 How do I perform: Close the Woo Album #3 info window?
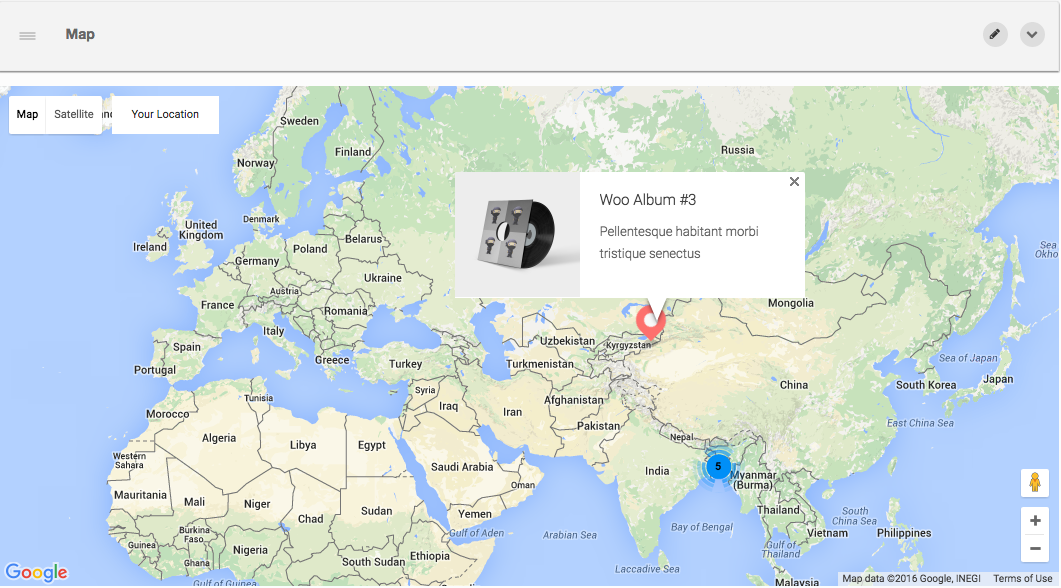coord(794,182)
